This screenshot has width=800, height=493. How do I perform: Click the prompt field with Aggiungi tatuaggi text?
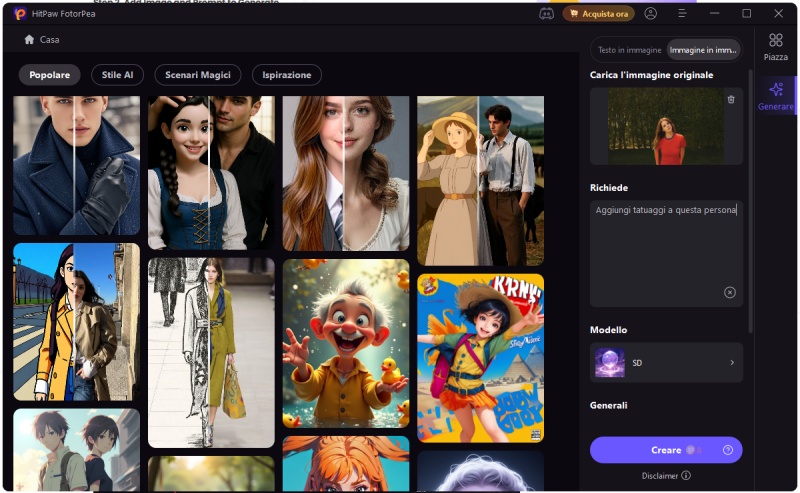[666, 254]
